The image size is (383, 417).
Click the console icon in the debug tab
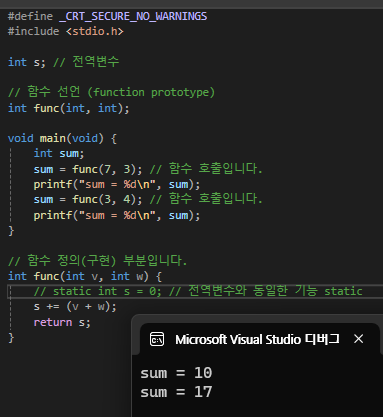[x=157, y=339]
